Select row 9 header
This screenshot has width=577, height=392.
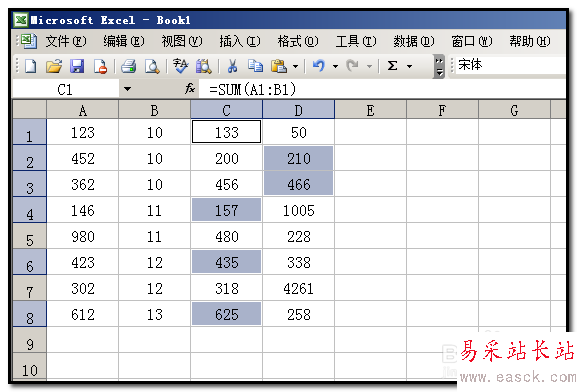[x=29, y=340]
